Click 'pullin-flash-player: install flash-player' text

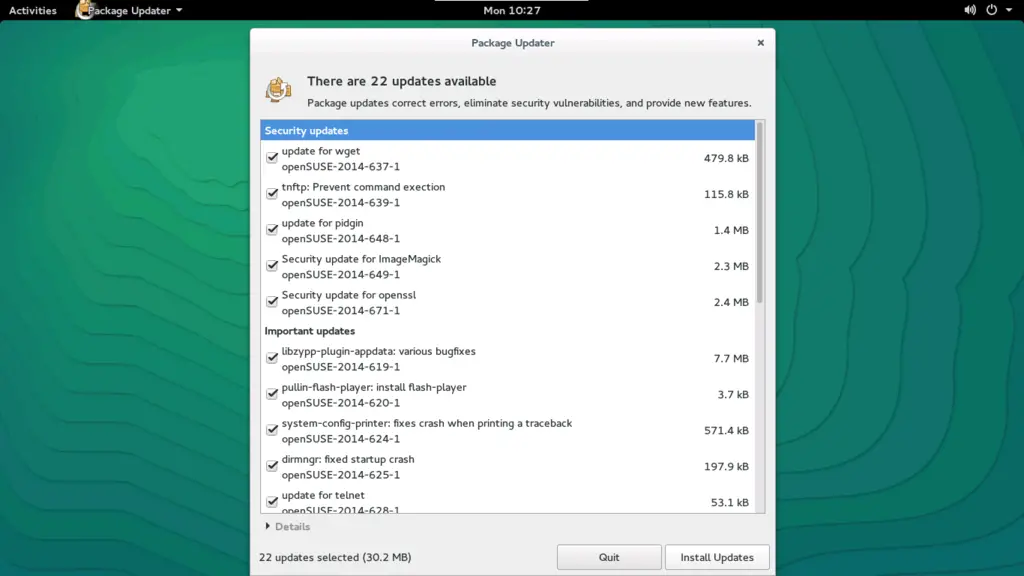[374, 387]
